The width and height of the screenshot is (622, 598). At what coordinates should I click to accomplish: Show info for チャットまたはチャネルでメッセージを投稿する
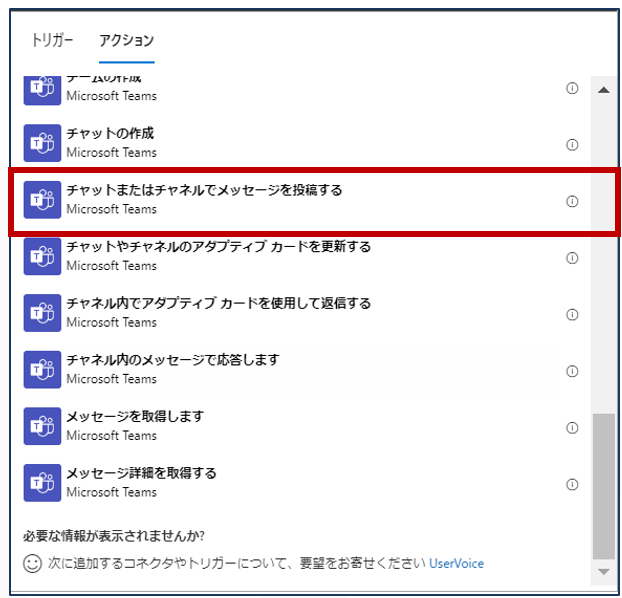tap(572, 202)
